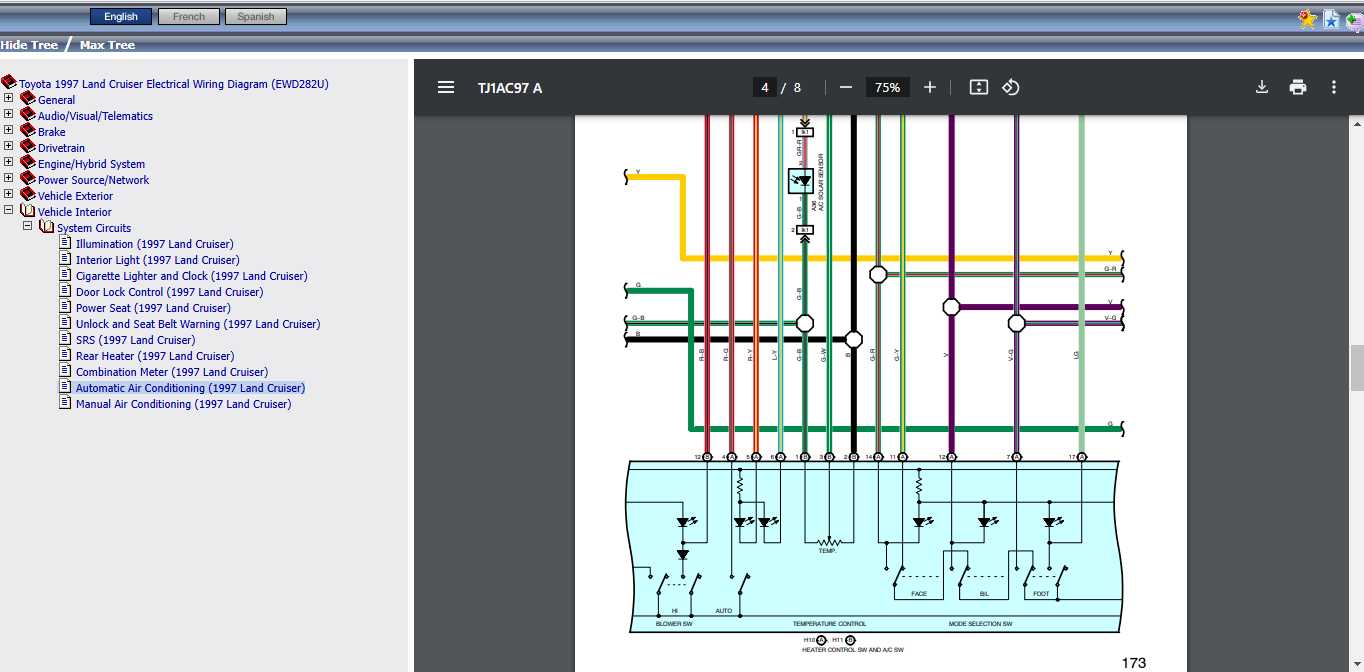This screenshot has width=1364, height=672.
Task: Click the green arrow icon at top right
Action: (x=1354, y=19)
